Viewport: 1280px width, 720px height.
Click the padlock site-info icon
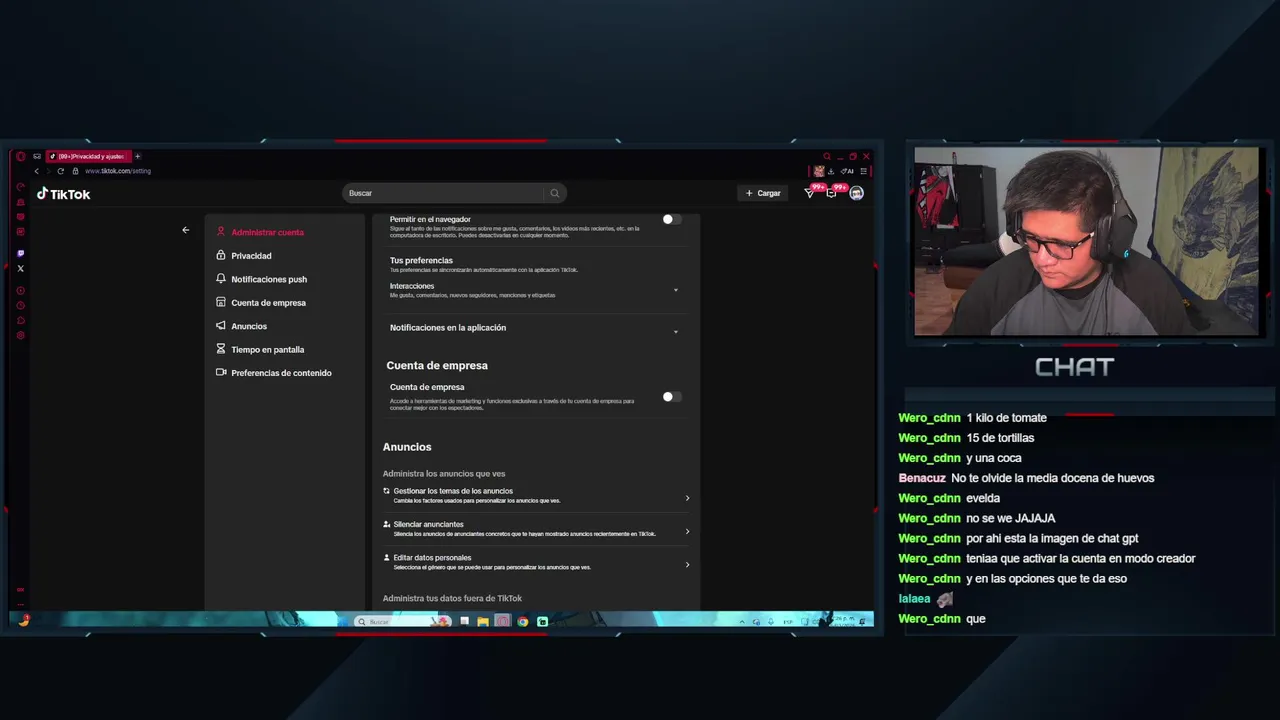coord(75,171)
